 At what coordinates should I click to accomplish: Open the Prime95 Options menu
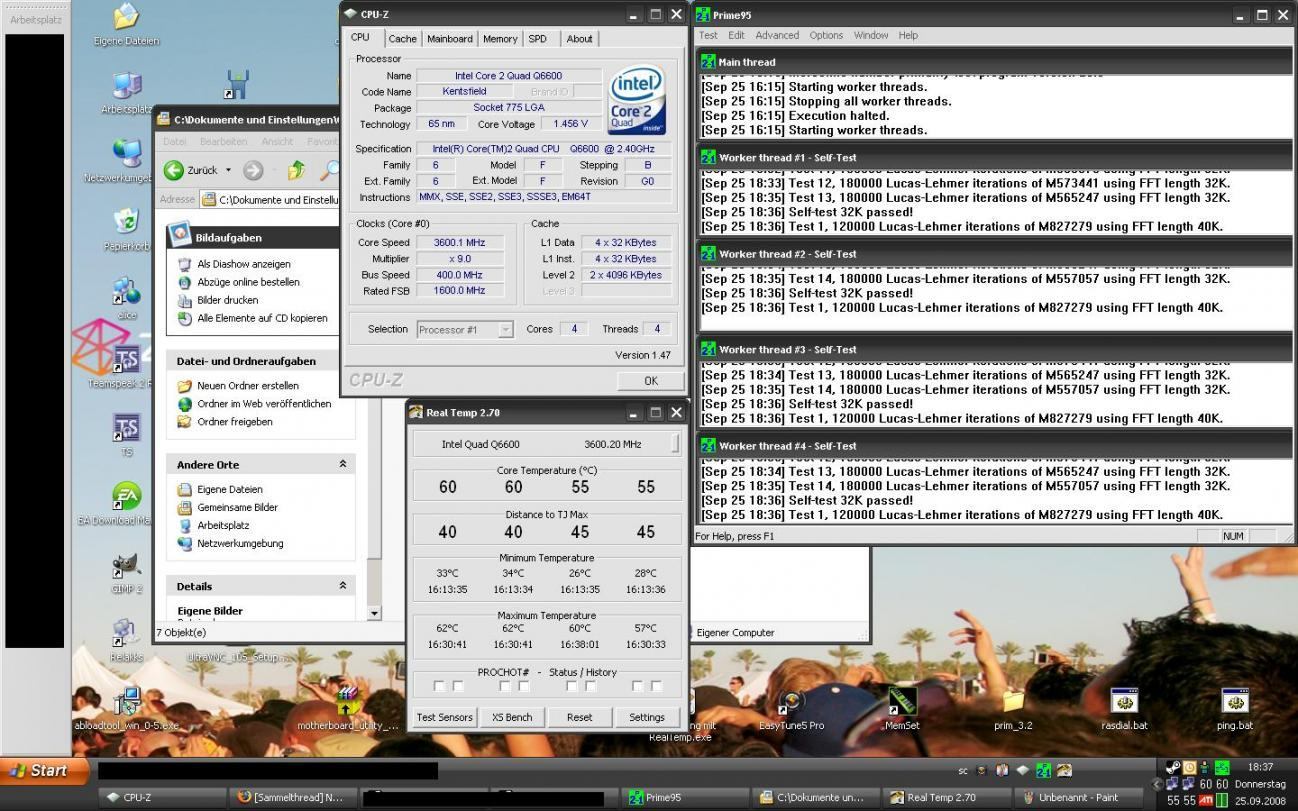click(826, 35)
